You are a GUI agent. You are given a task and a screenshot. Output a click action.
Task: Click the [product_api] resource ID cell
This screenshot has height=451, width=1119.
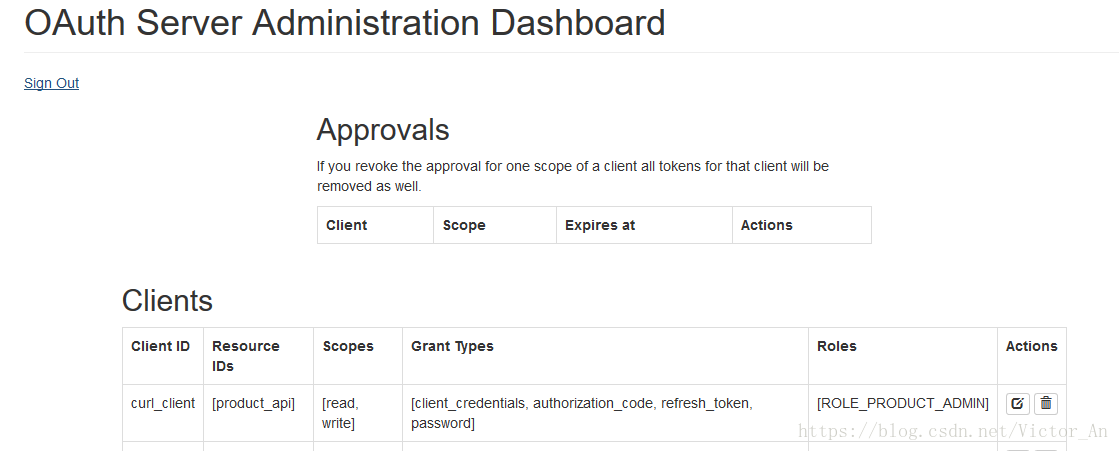(253, 404)
